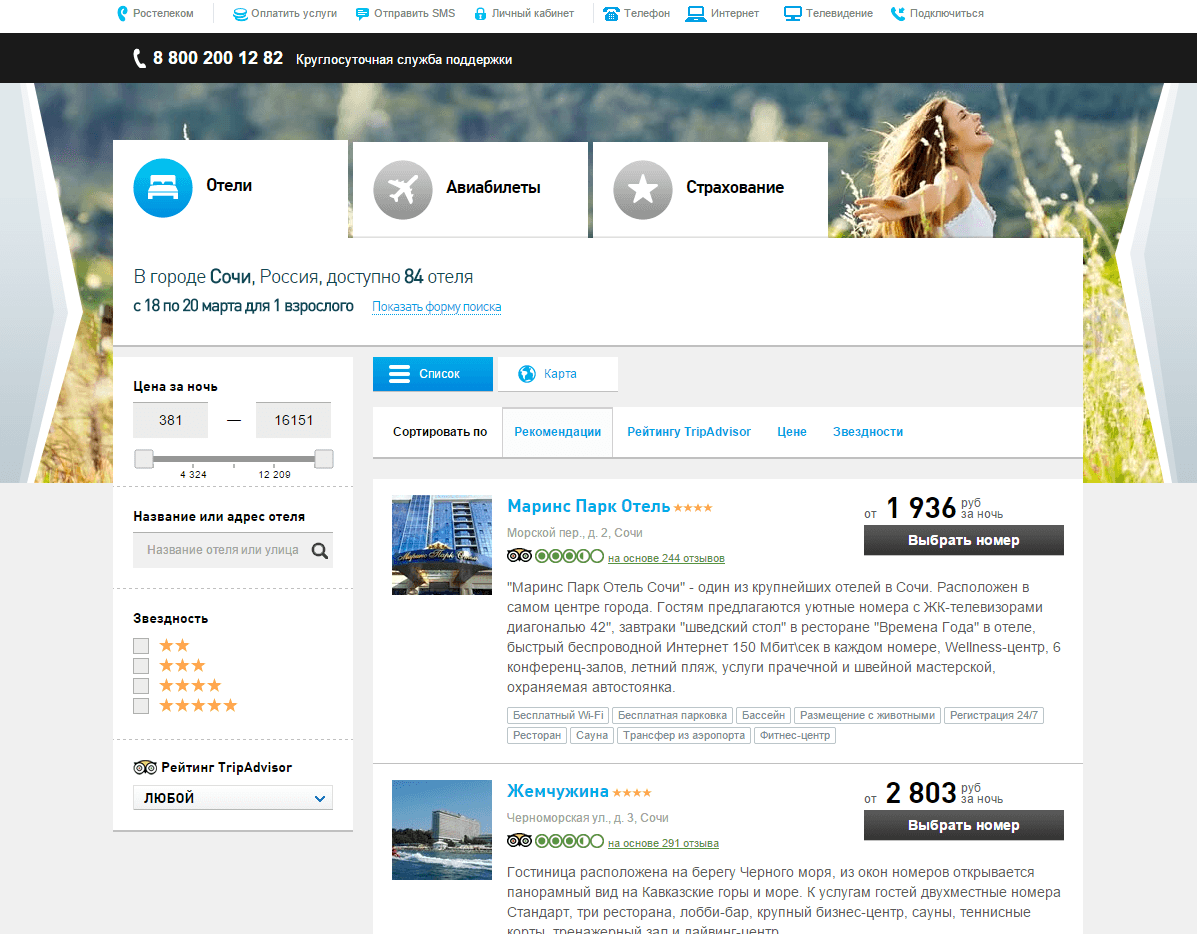The height and width of the screenshot is (934, 1197).
Task: Open the Маринс Парк Отель photo thumbnail
Action: click(x=442, y=545)
